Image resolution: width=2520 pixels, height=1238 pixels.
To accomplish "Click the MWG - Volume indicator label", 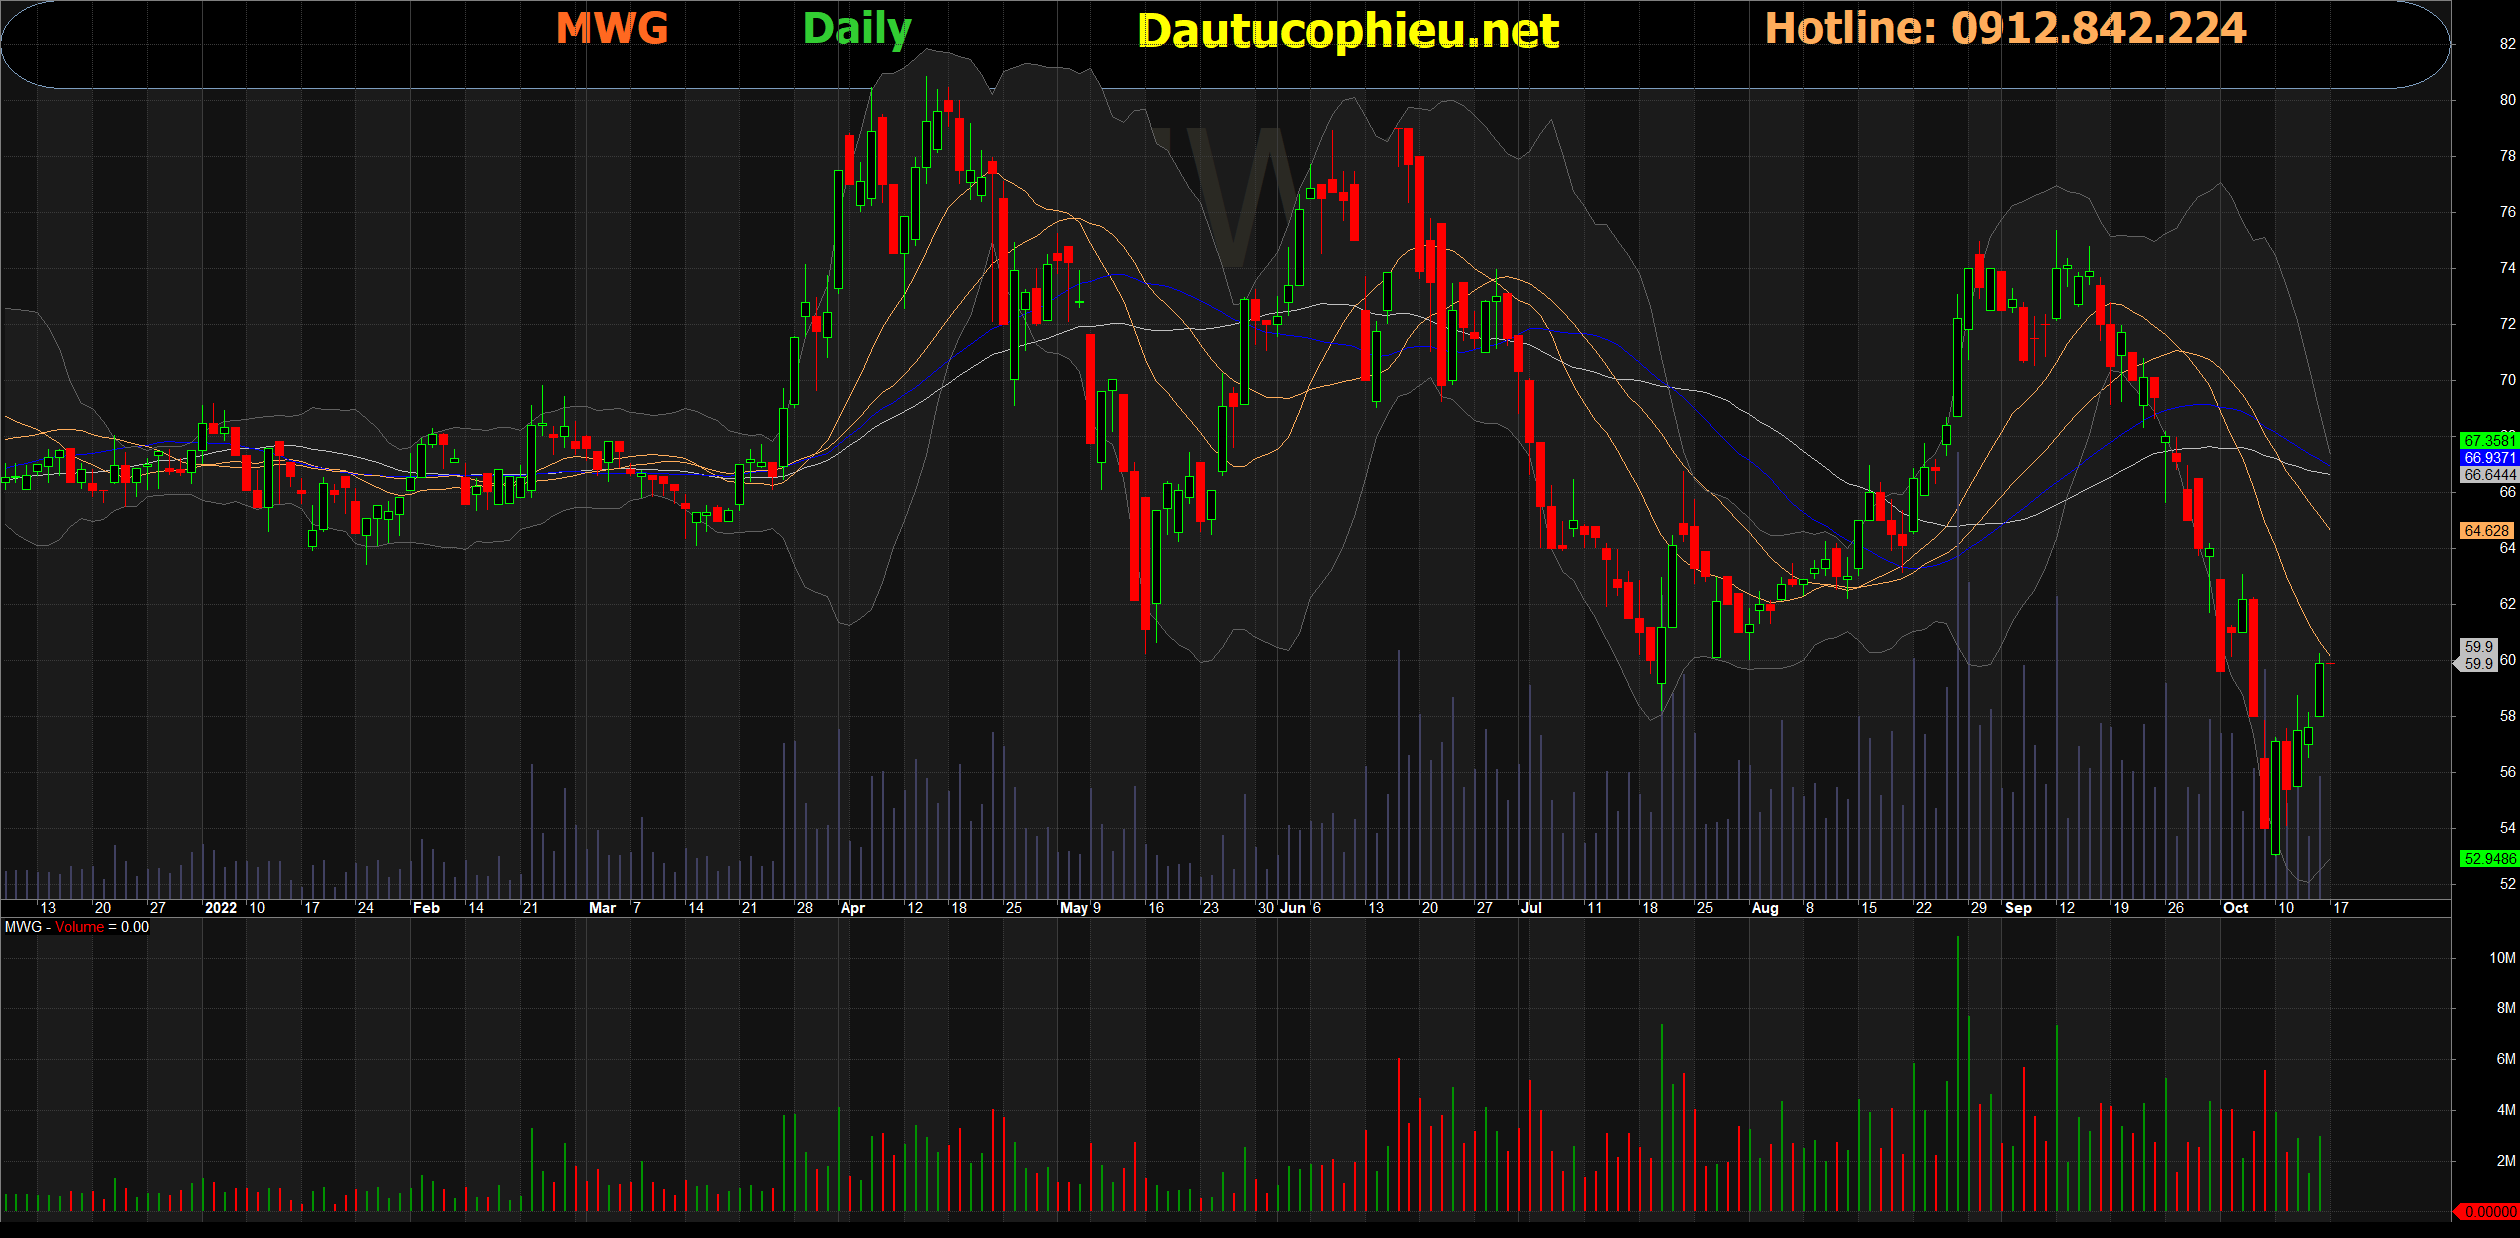I will [x=77, y=927].
